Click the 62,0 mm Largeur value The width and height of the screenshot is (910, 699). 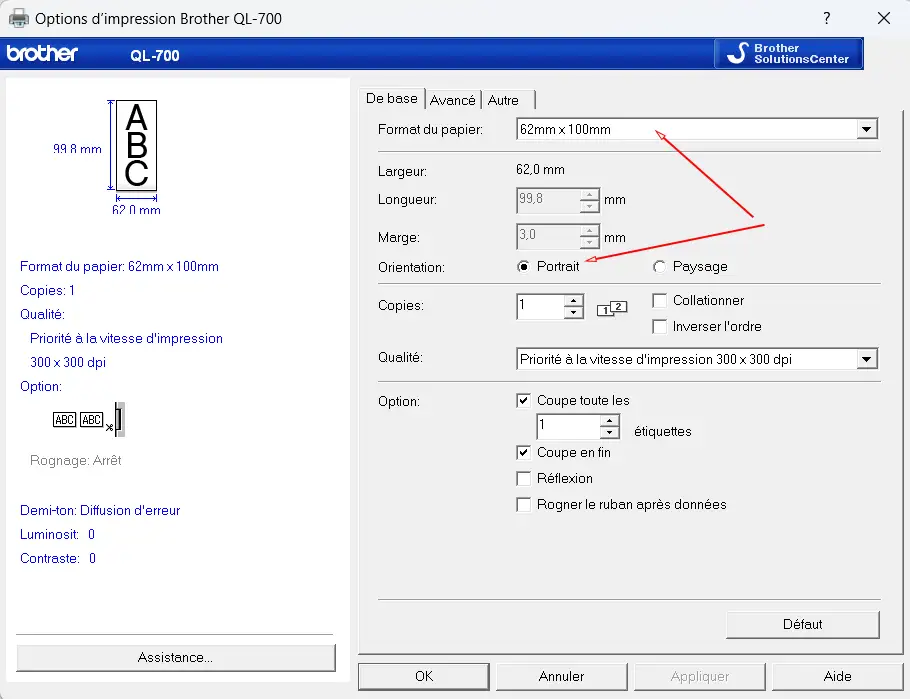tap(540, 170)
